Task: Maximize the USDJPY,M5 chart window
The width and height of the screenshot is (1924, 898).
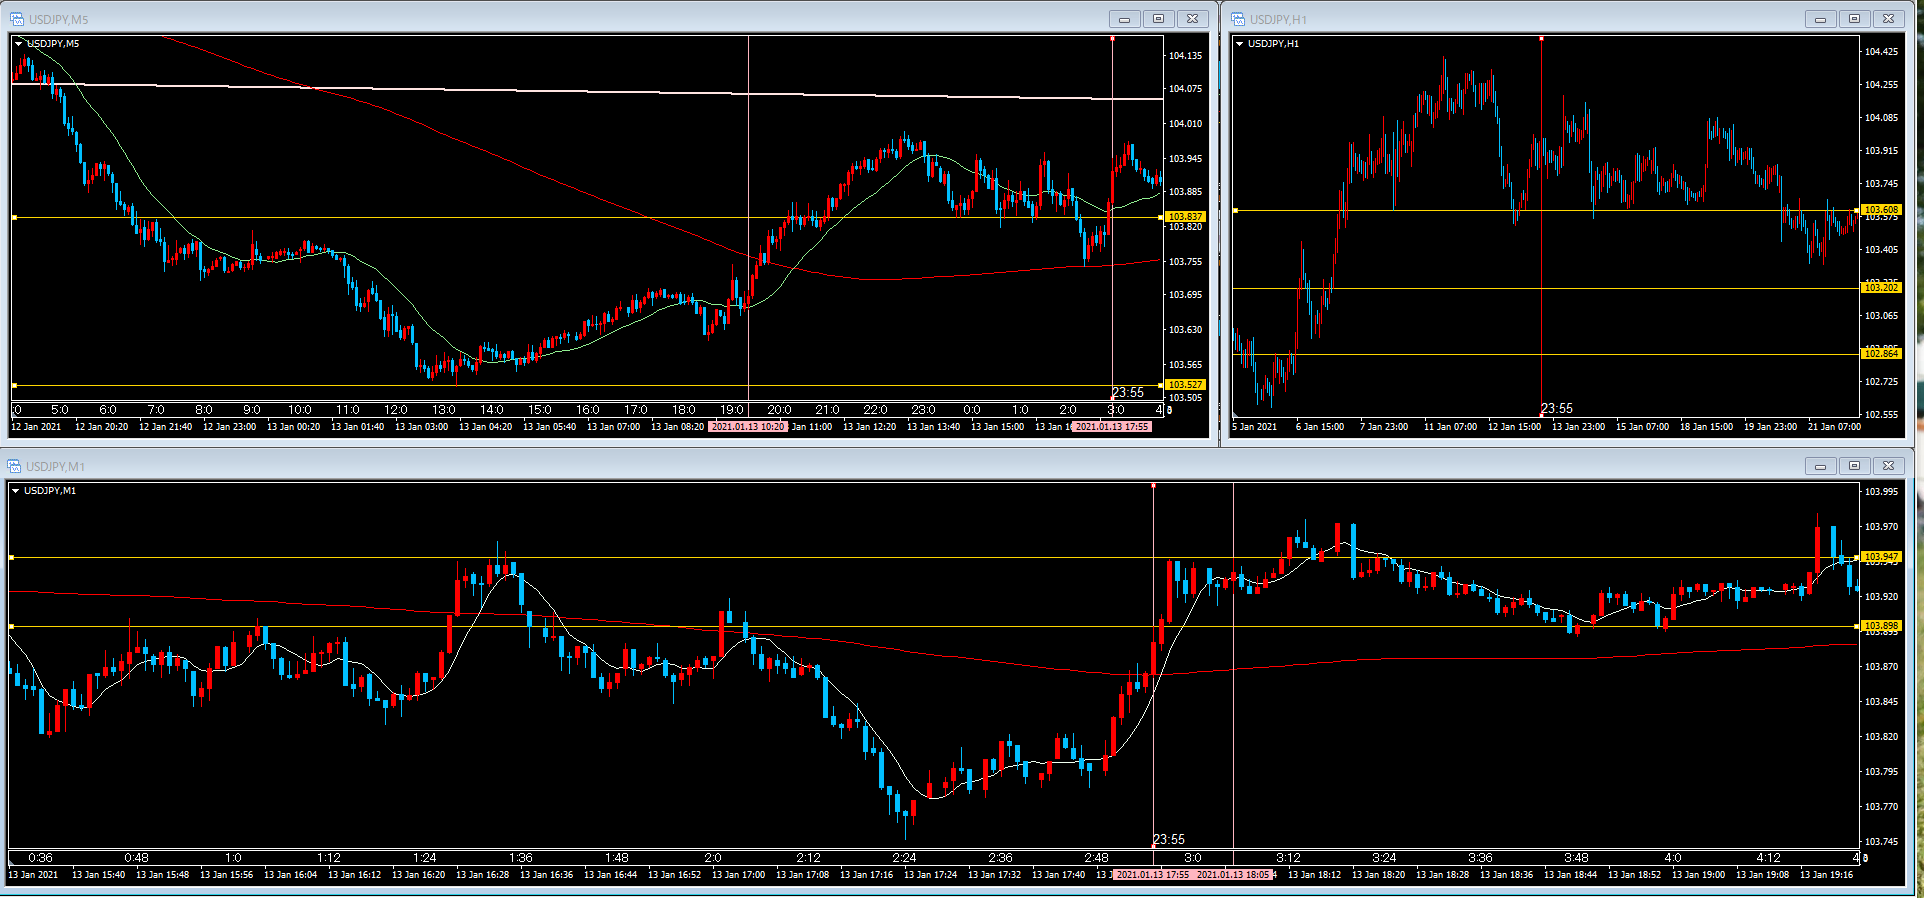Action: pyautogui.click(x=1158, y=19)
